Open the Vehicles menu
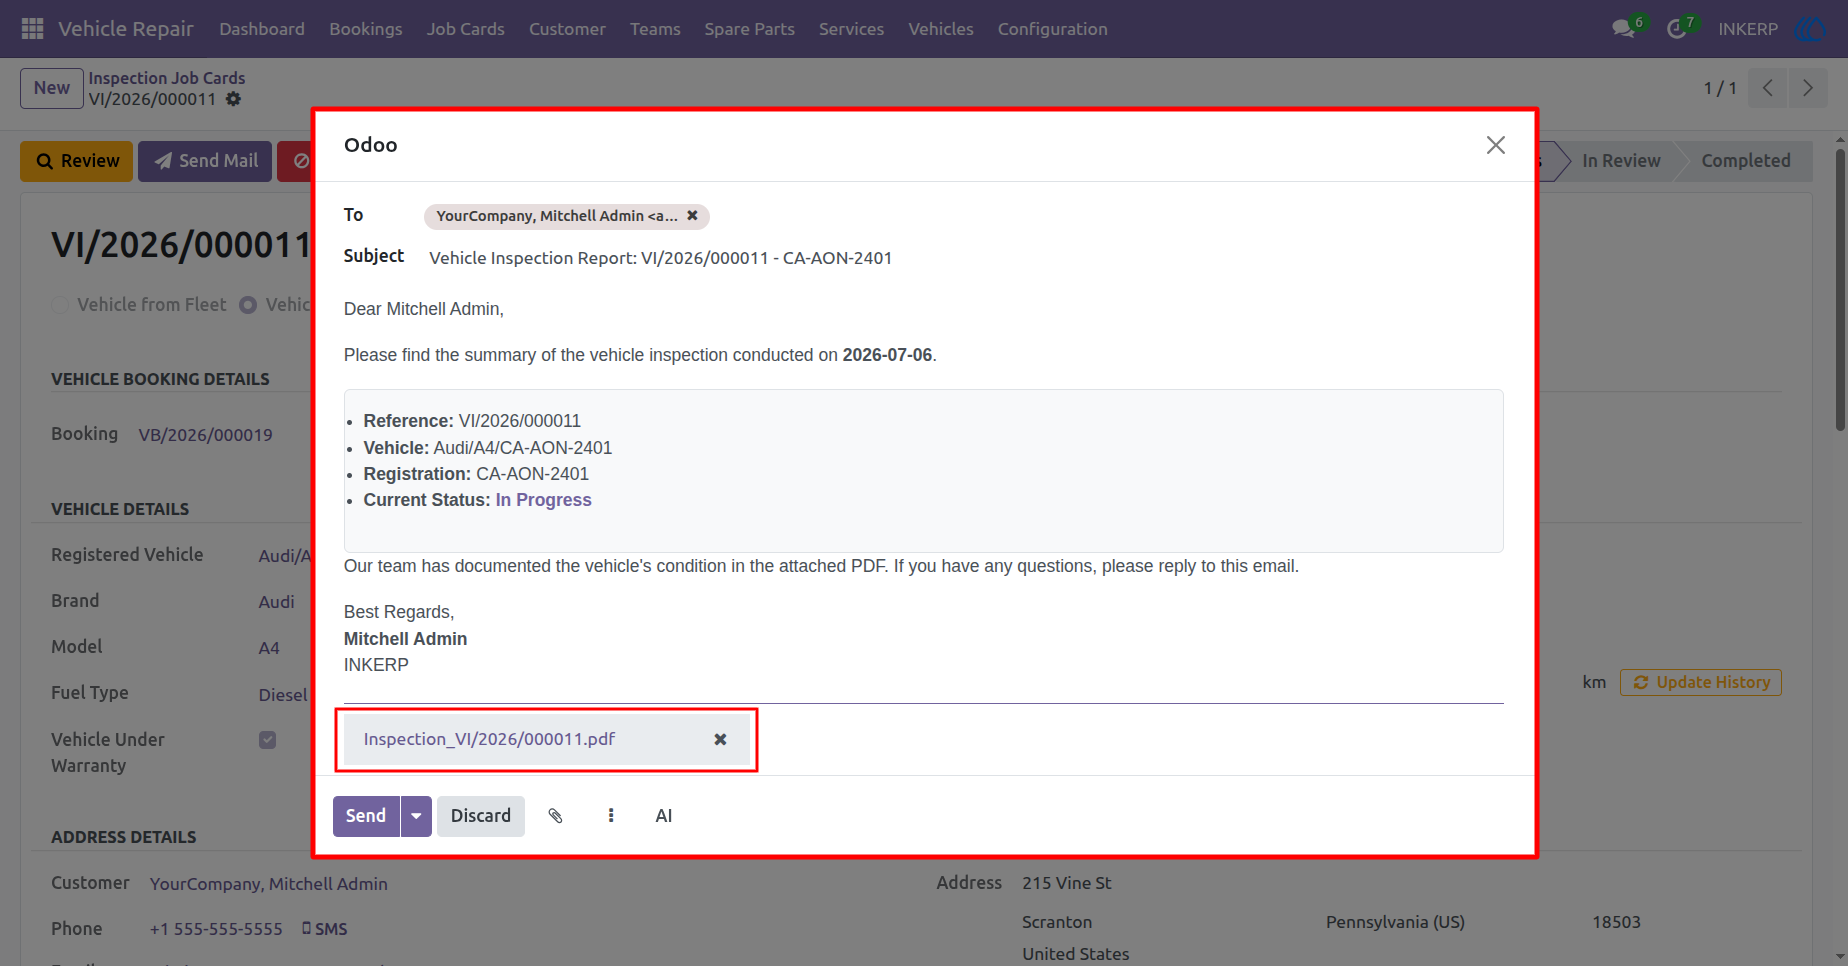The width and height of the screenshot is (1848, 966). 941,29
